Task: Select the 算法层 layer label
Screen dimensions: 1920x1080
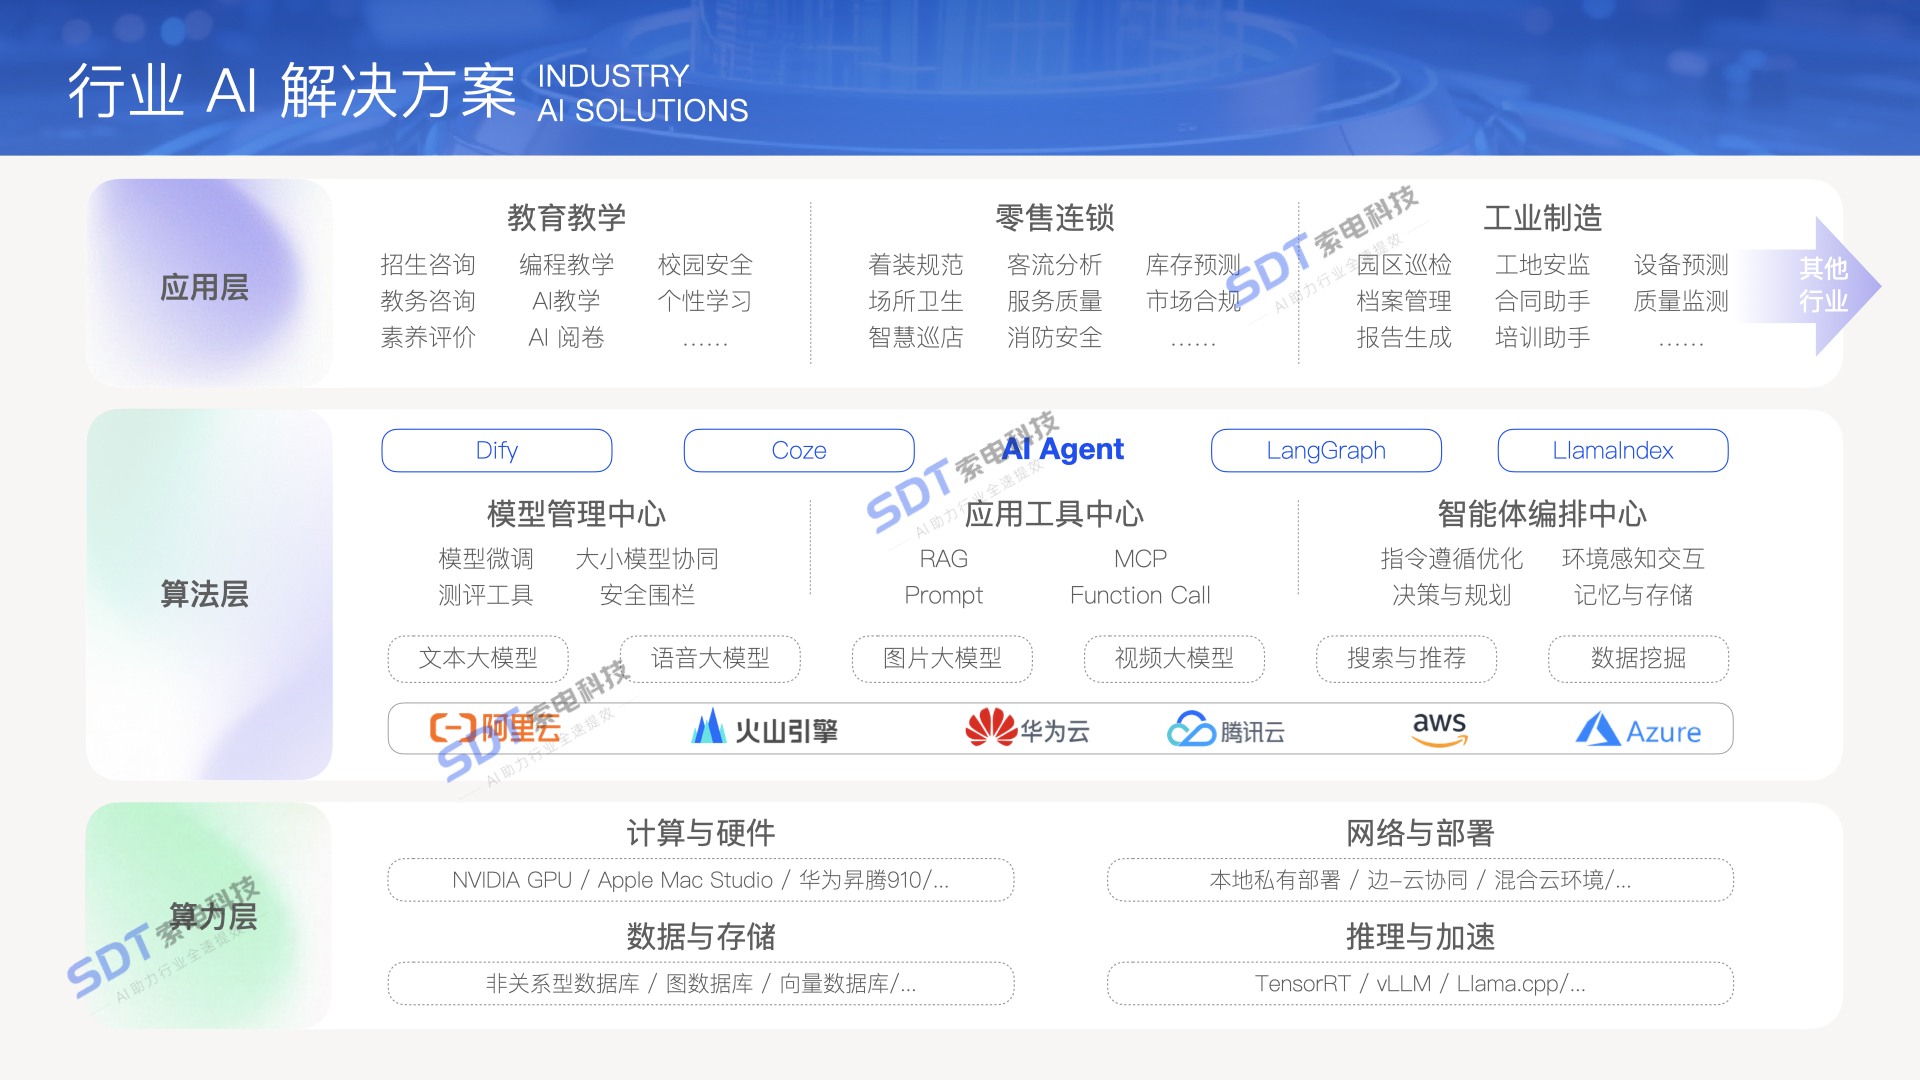Action: point(205,594)
